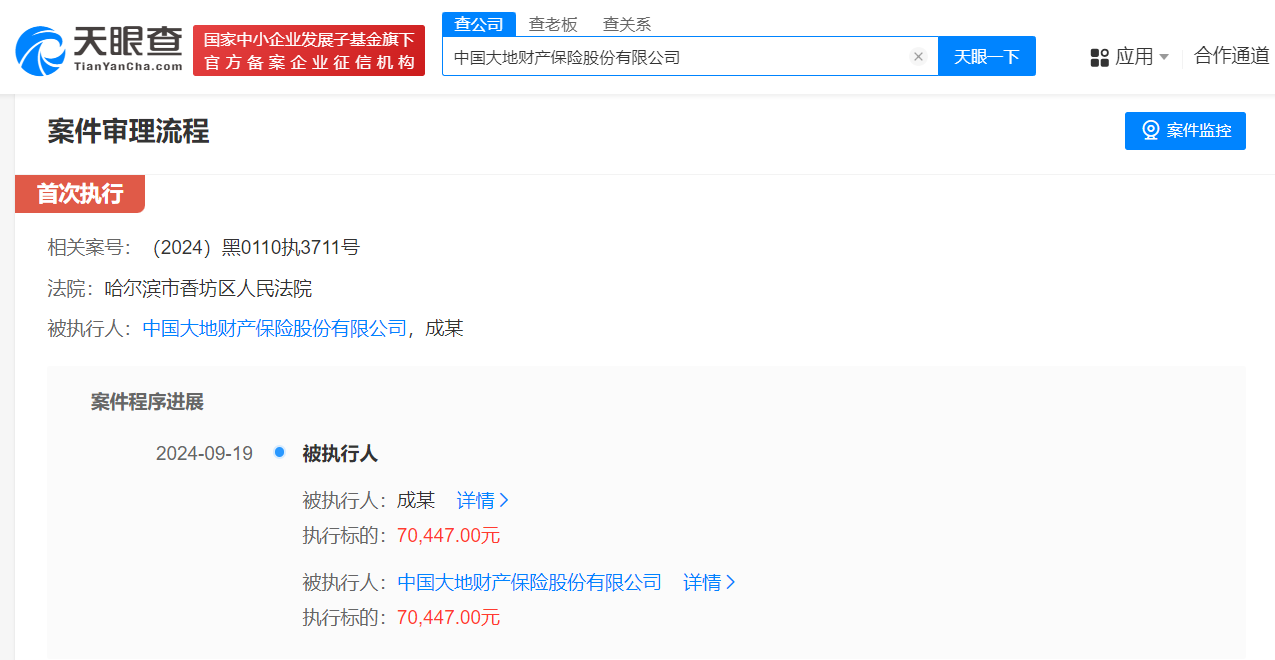Select the 查公司 tab
Viewport: 1275px width, 660px height.
pyautogui.click(x=479, y=24)
